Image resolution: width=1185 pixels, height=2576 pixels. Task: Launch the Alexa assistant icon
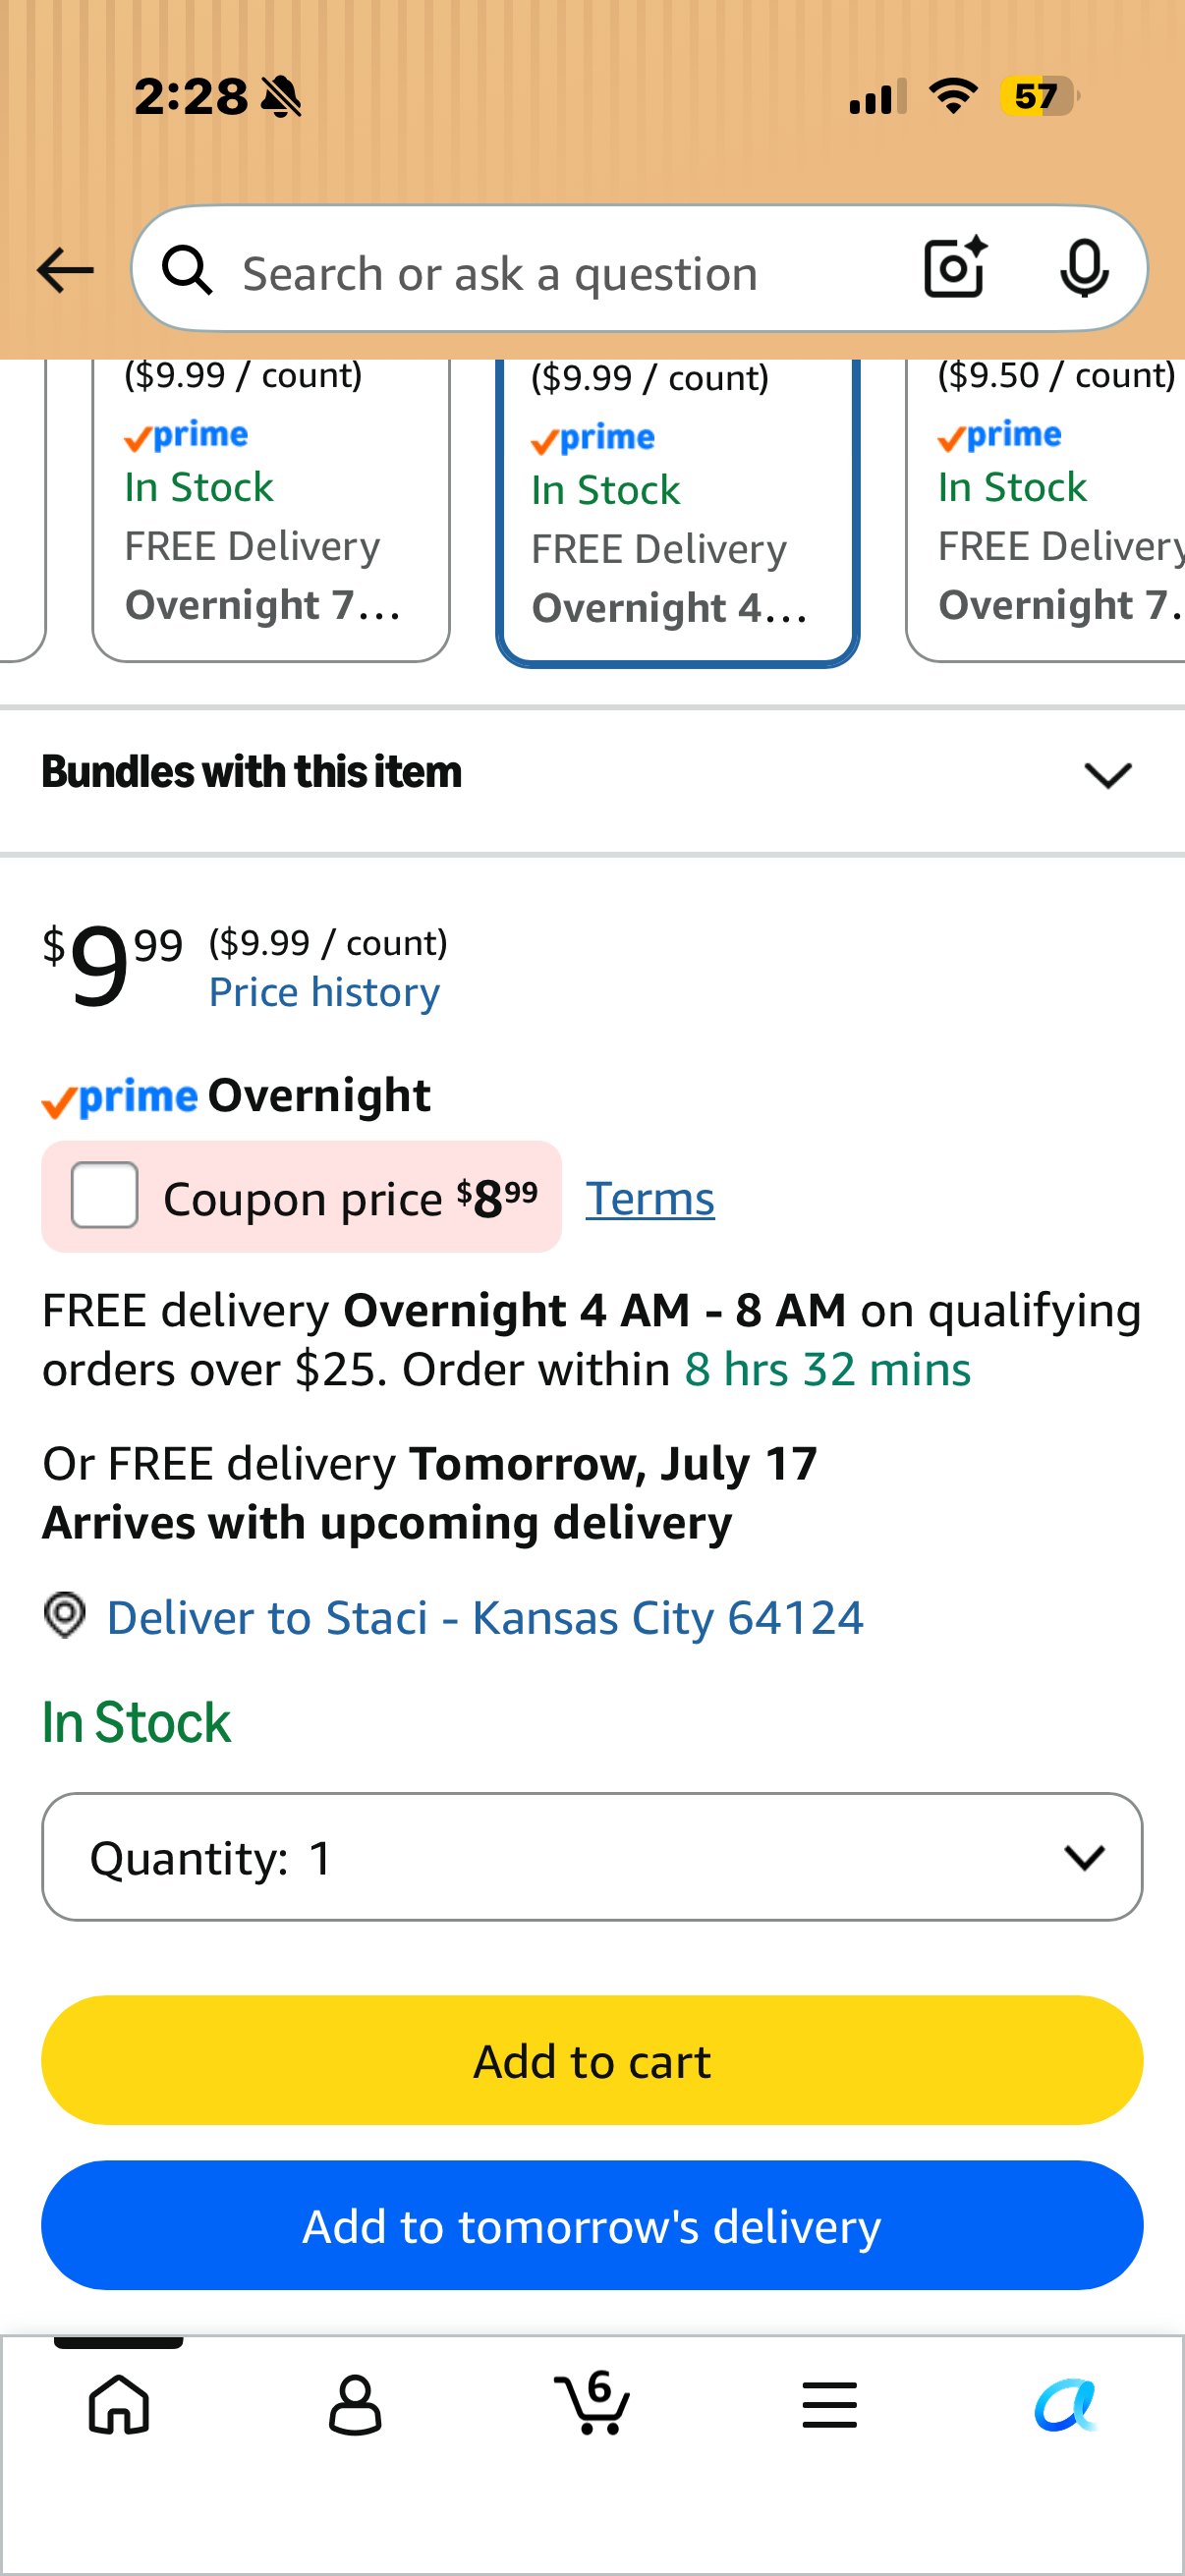[x=1066, y=2404]
